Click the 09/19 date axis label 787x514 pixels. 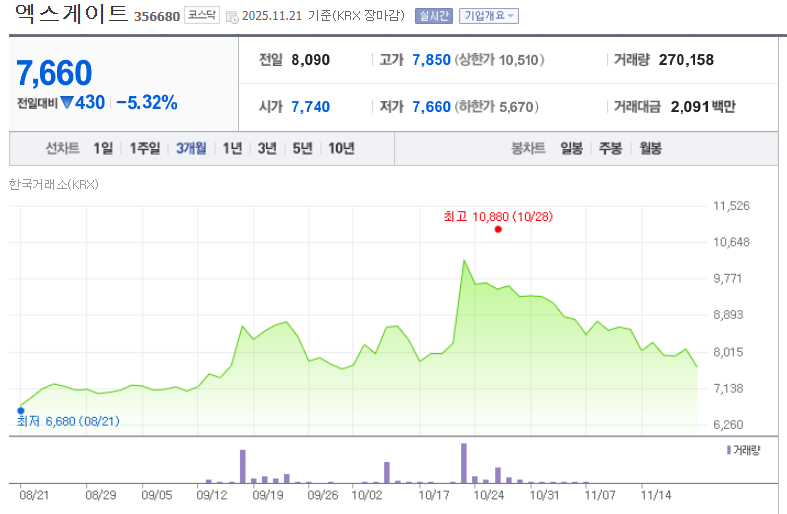[268, 495]
